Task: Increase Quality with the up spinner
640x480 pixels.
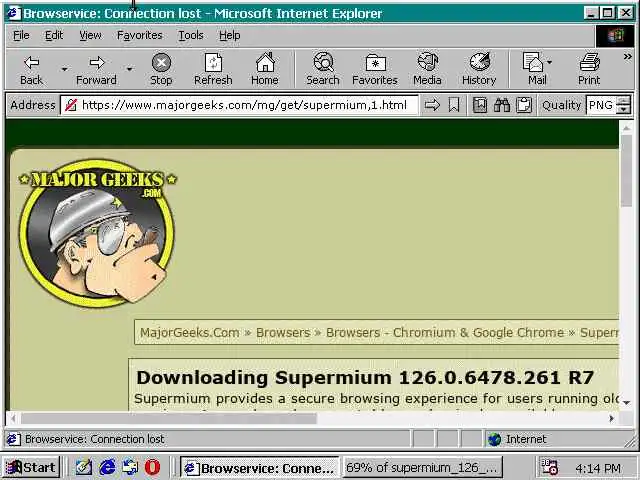Action: pyautogui.click(x=624, y=100)
